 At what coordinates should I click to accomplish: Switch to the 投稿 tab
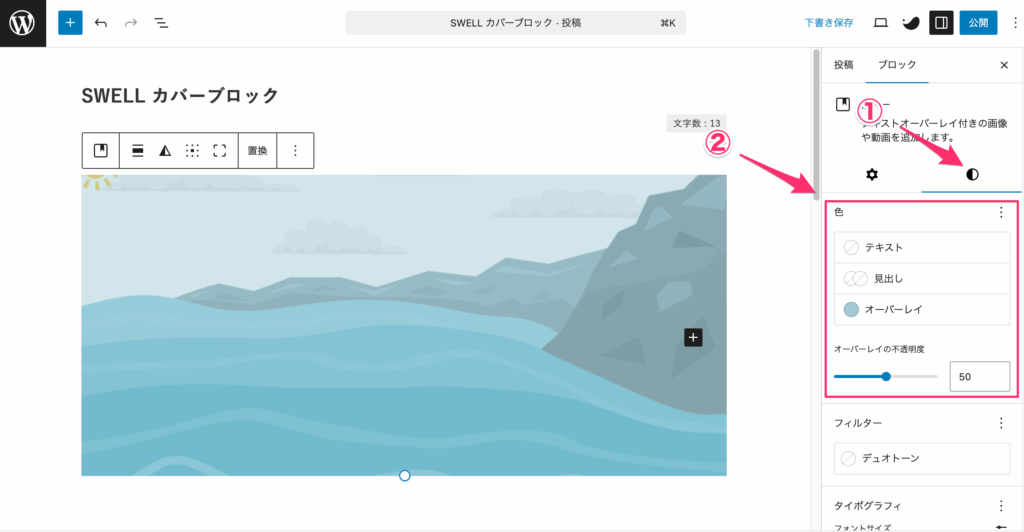pos(843,65)
